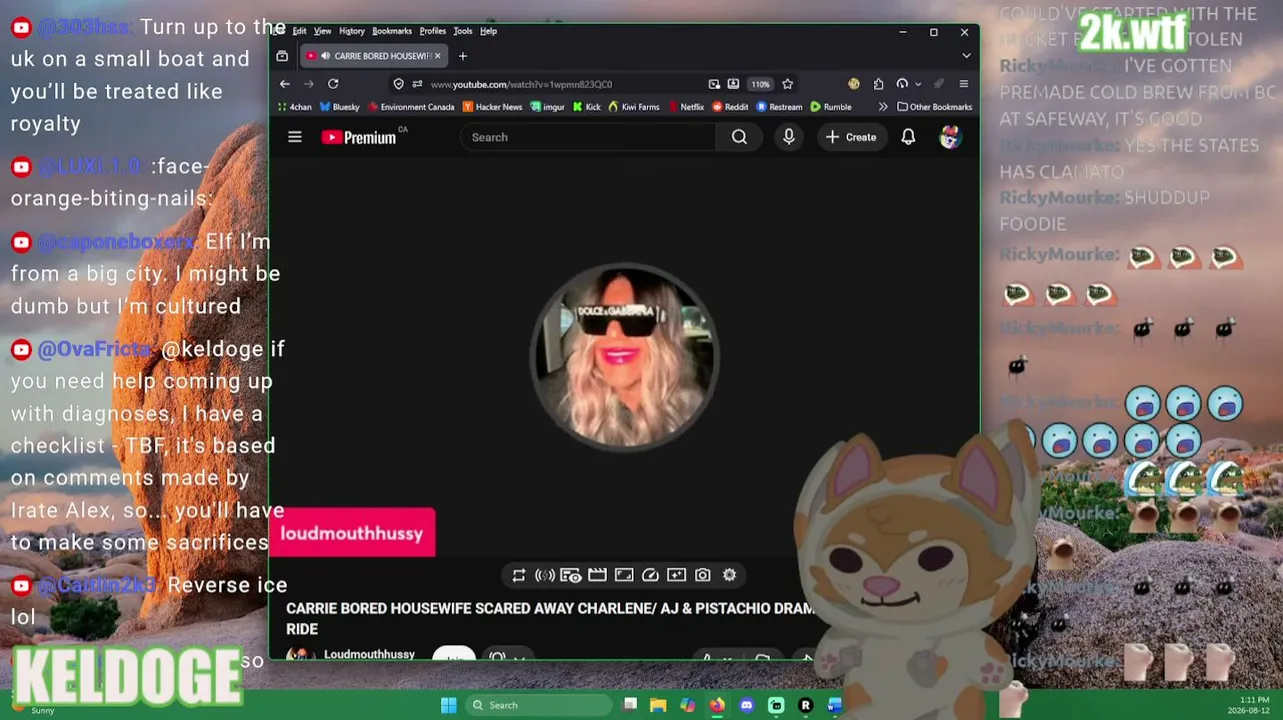Open the Netflix bookmark
The image size is (1283, 720).
tap(686, 107)
